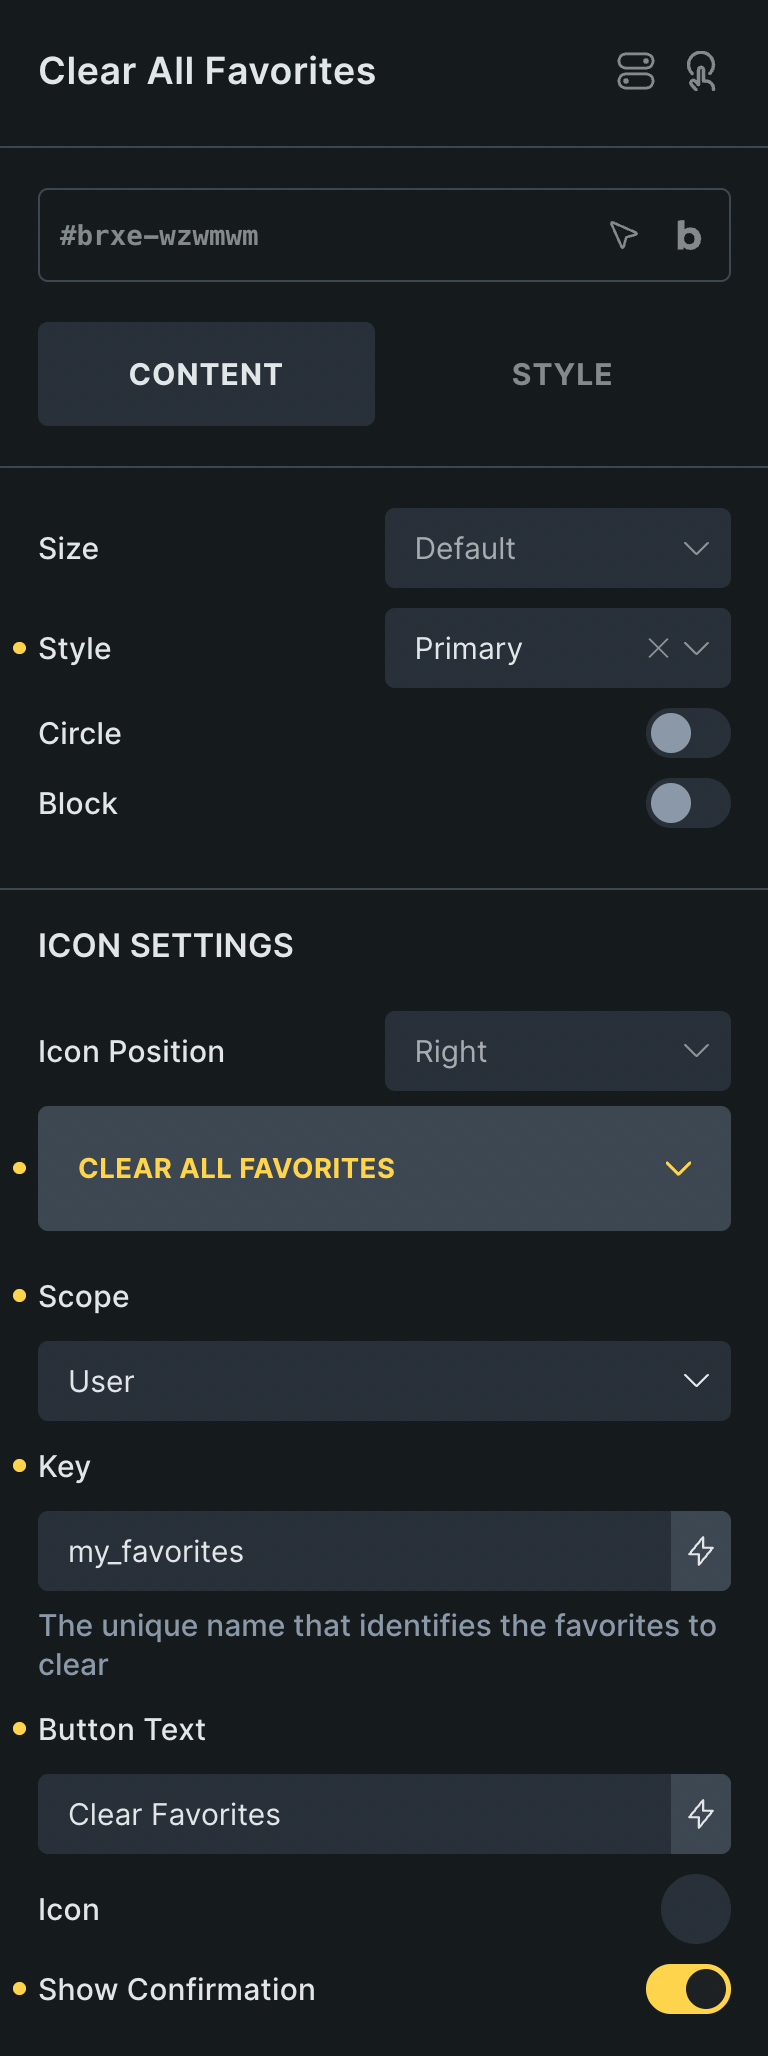Viewport: 768px width, 2056px height.
Task: Click the Bricks 'b' icon in the ID field
Action: click(687, 235)
